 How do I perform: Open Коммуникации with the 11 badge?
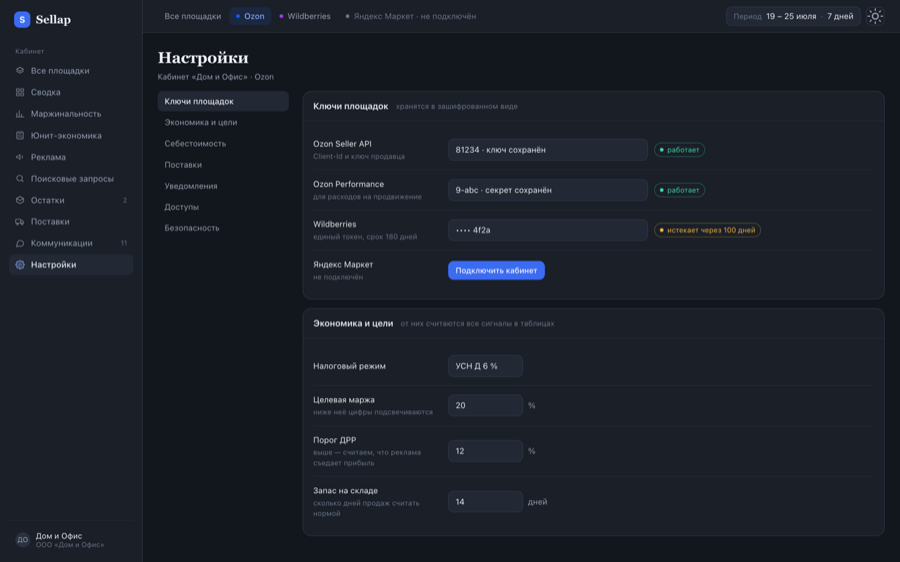point(71,243)
